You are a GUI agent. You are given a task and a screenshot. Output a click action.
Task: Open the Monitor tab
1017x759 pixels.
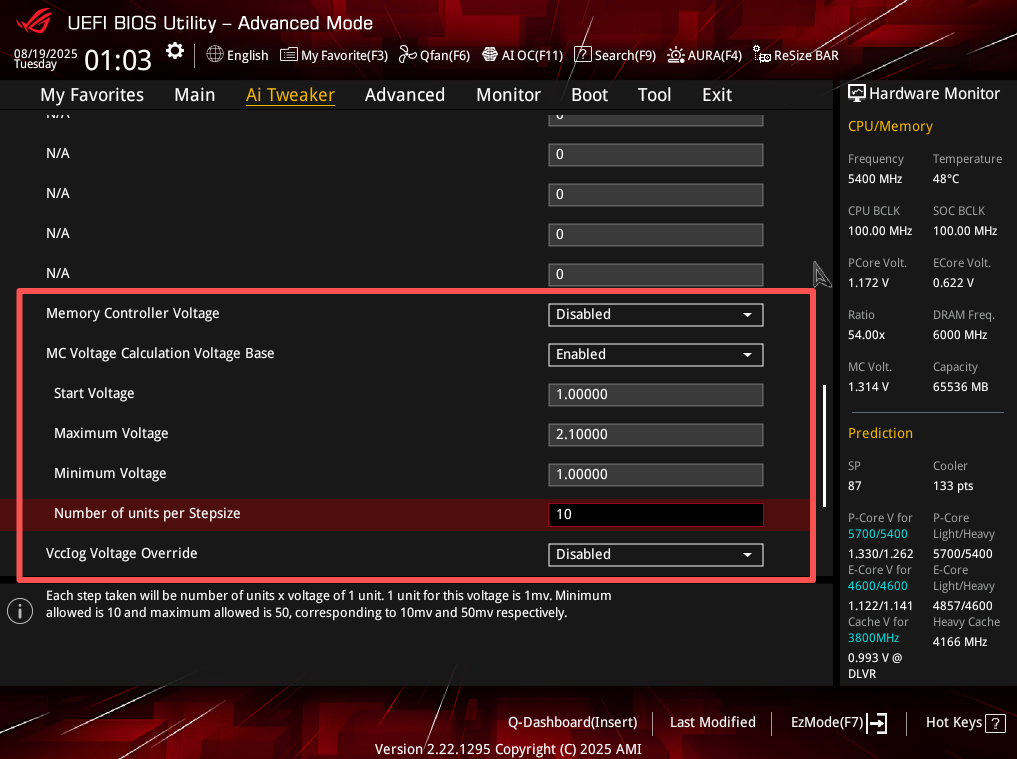[508, 95]
